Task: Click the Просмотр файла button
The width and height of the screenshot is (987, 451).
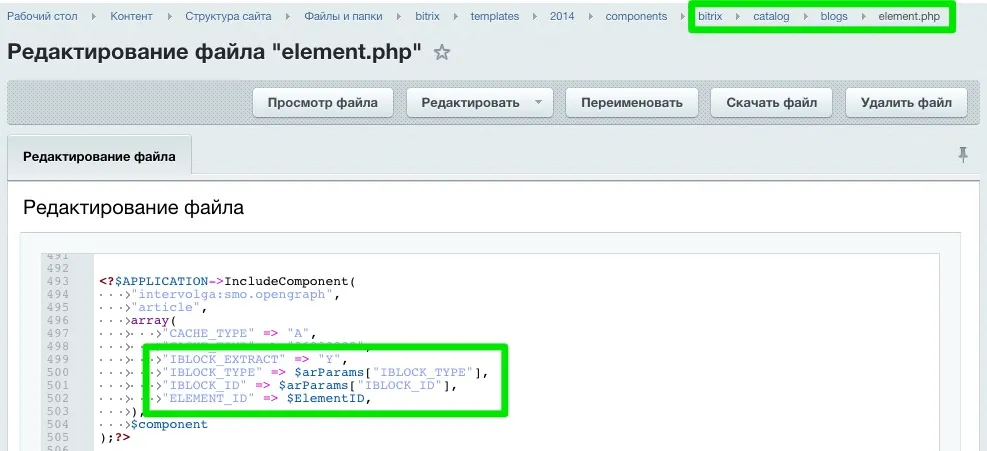Action: click(322, 102)
